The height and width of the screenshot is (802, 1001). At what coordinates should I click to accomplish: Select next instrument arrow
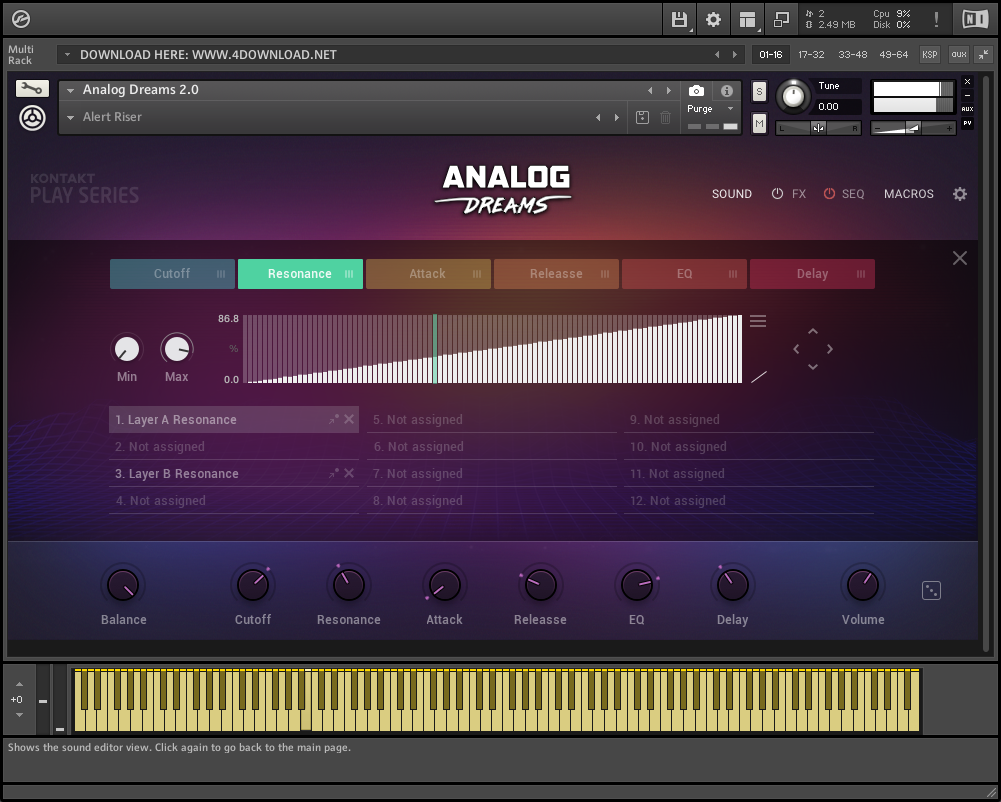[668, 90]
